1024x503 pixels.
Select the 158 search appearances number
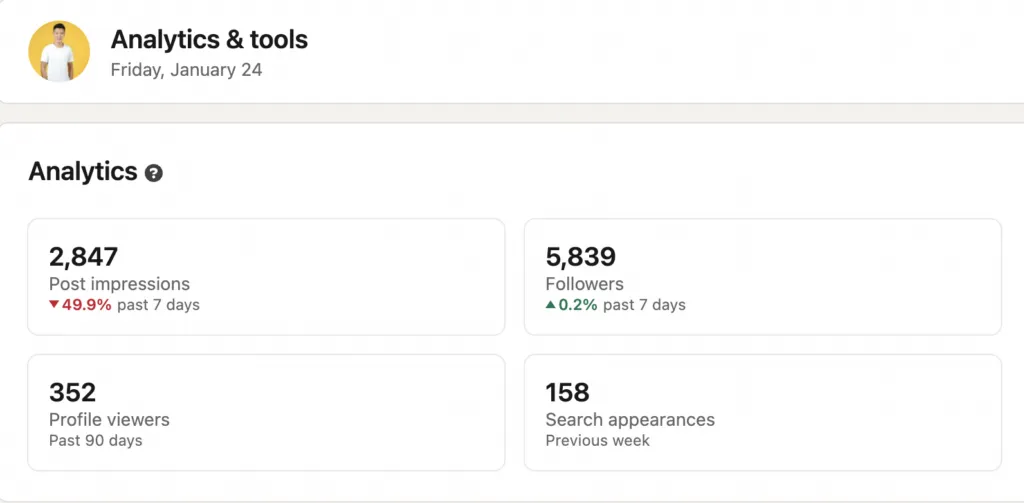point(567,392)
